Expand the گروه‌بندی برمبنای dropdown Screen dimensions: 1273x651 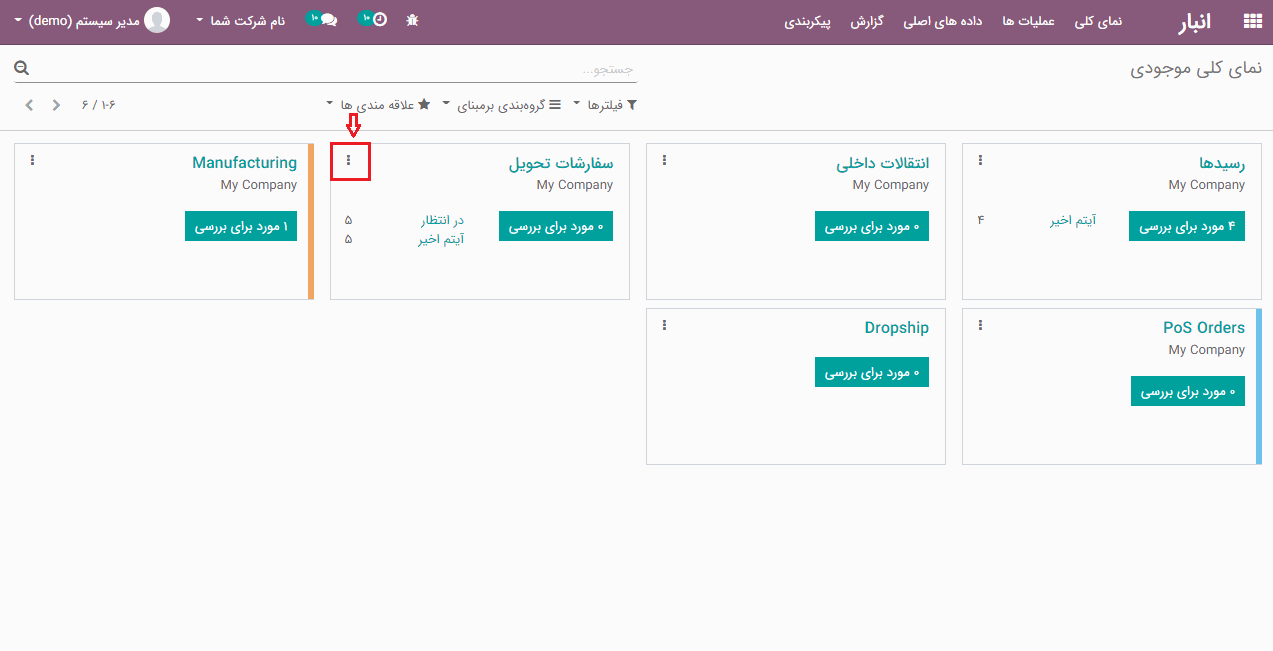503,105
